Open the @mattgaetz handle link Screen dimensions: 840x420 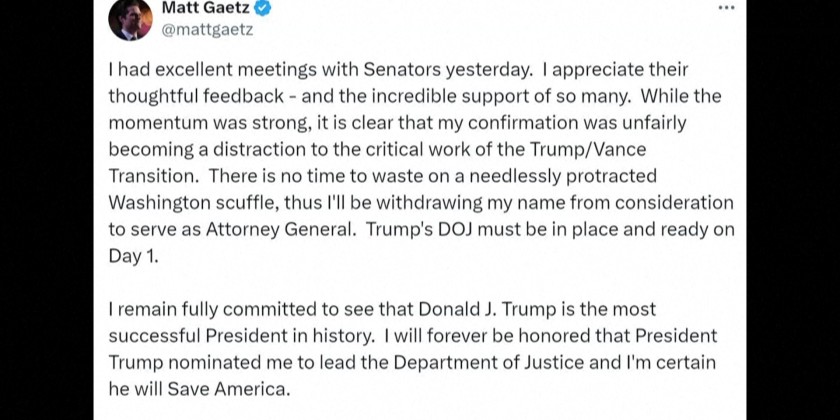coord(207,29)
